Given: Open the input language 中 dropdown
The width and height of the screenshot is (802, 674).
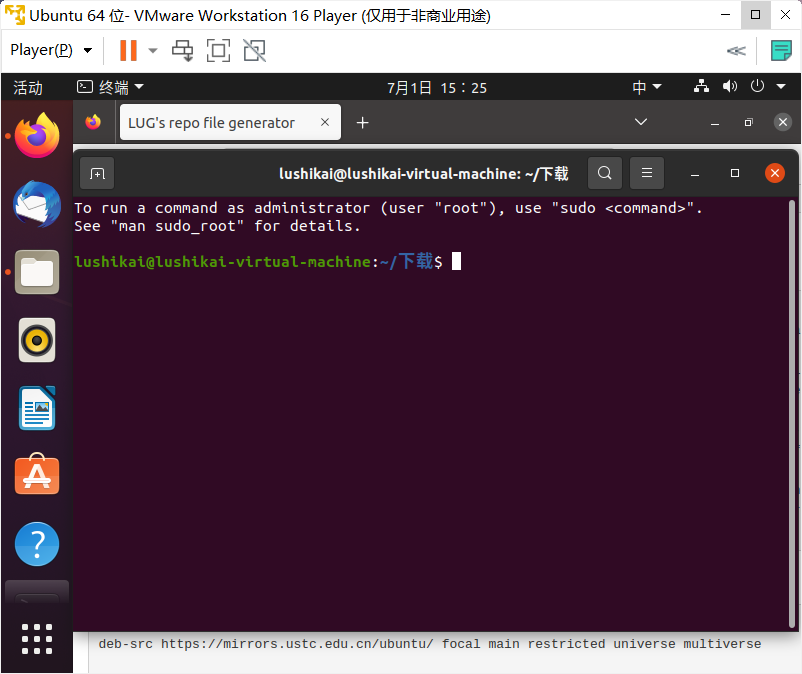Looking at the screenshot, I should tap(646, 87).
